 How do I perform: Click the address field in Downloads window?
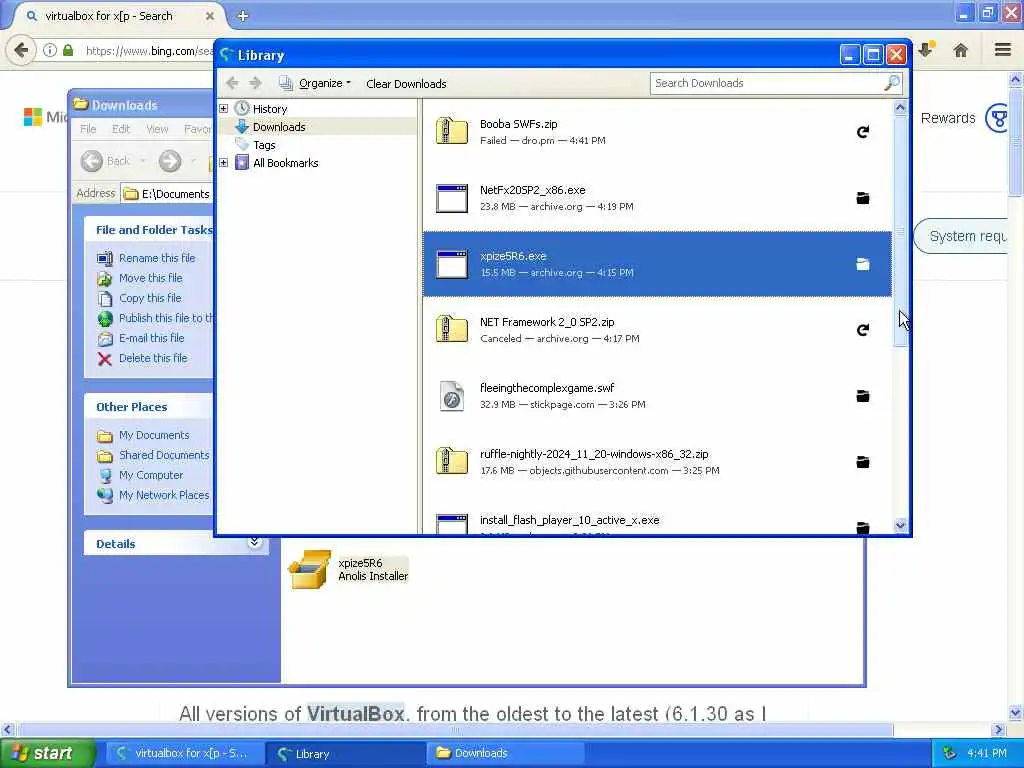point(167,193)
